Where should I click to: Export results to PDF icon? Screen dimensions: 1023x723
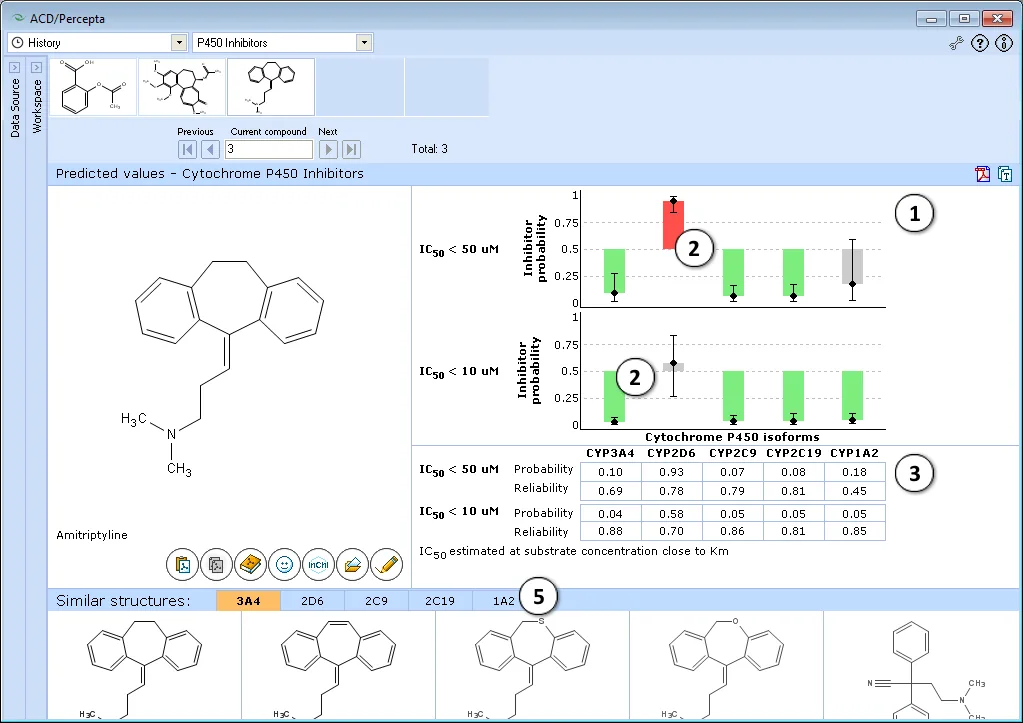(x=983, y=174)
